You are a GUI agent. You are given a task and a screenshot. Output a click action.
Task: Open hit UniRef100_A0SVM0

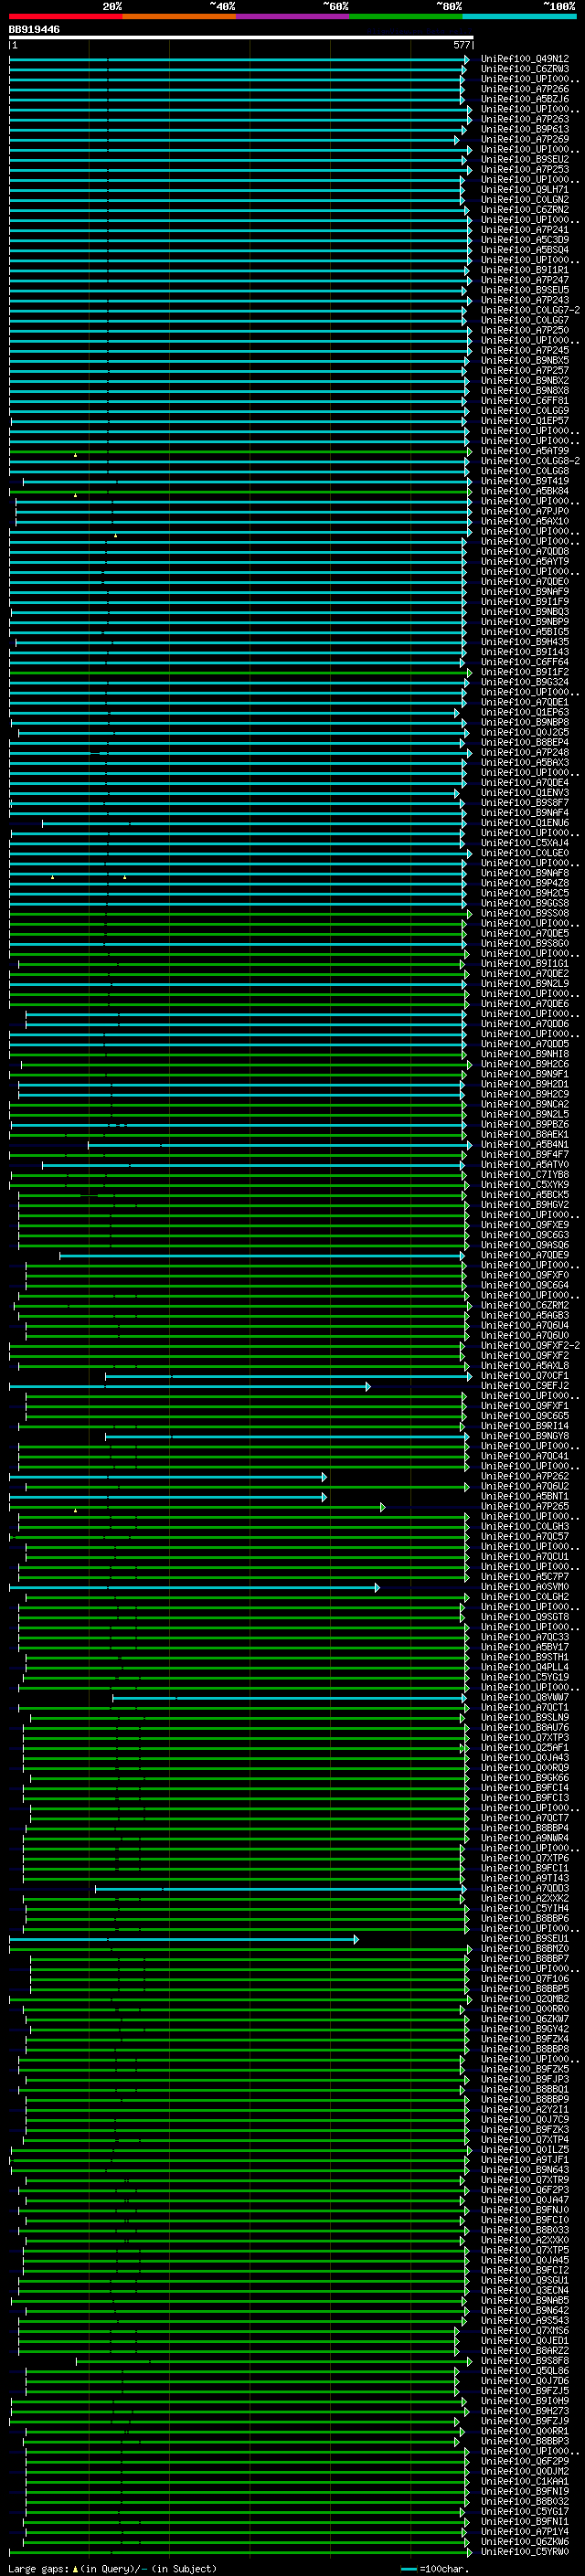pyautogui.click(x=524, y=1587)
